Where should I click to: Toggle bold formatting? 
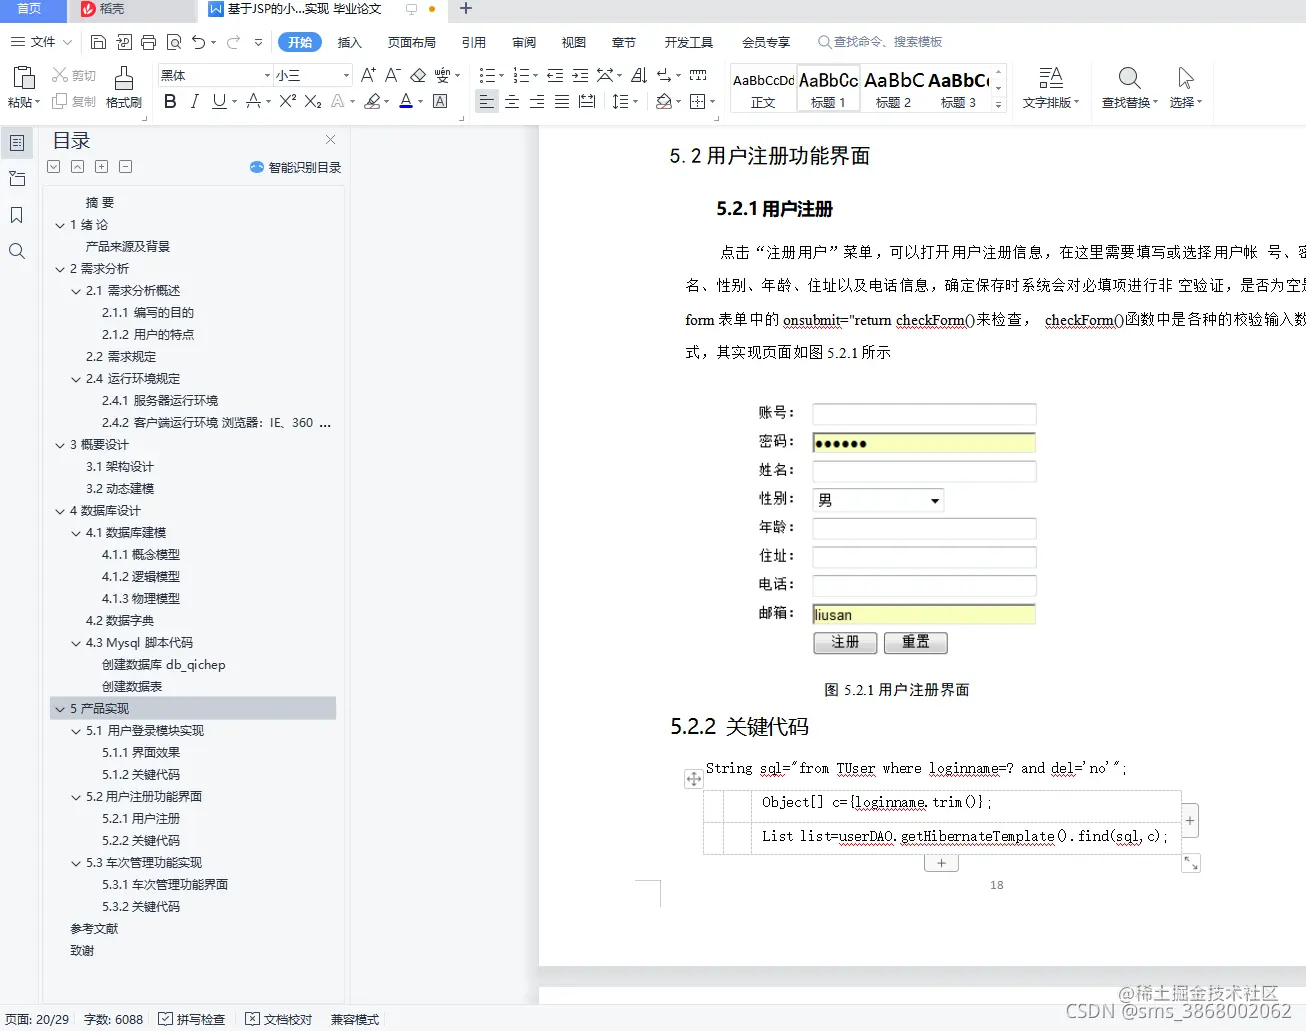[x=170, y=101]
